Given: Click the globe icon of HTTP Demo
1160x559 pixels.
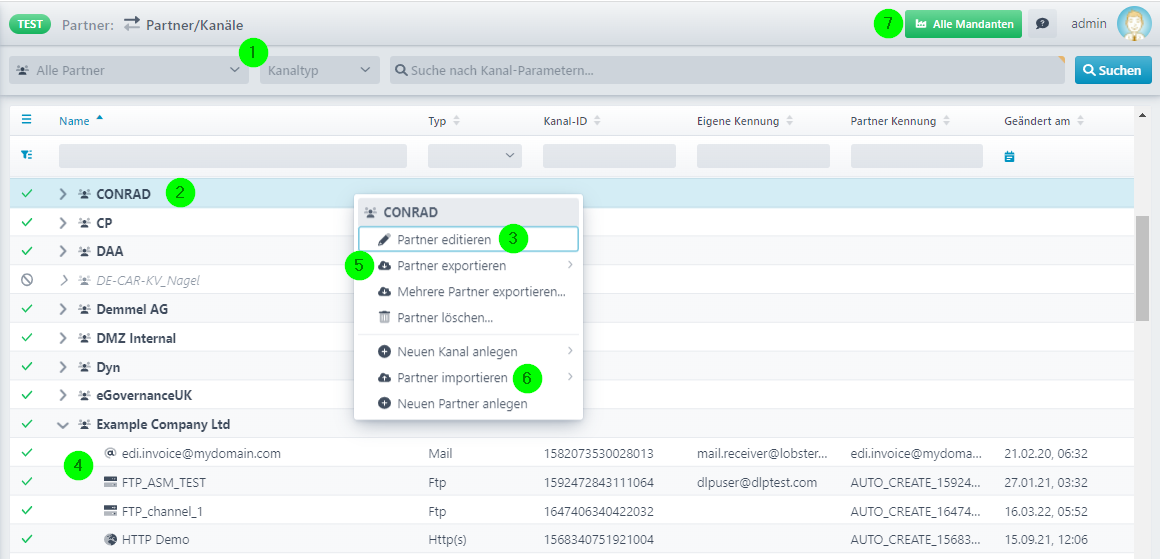Looking at the screenshot, I should point(111,540).
